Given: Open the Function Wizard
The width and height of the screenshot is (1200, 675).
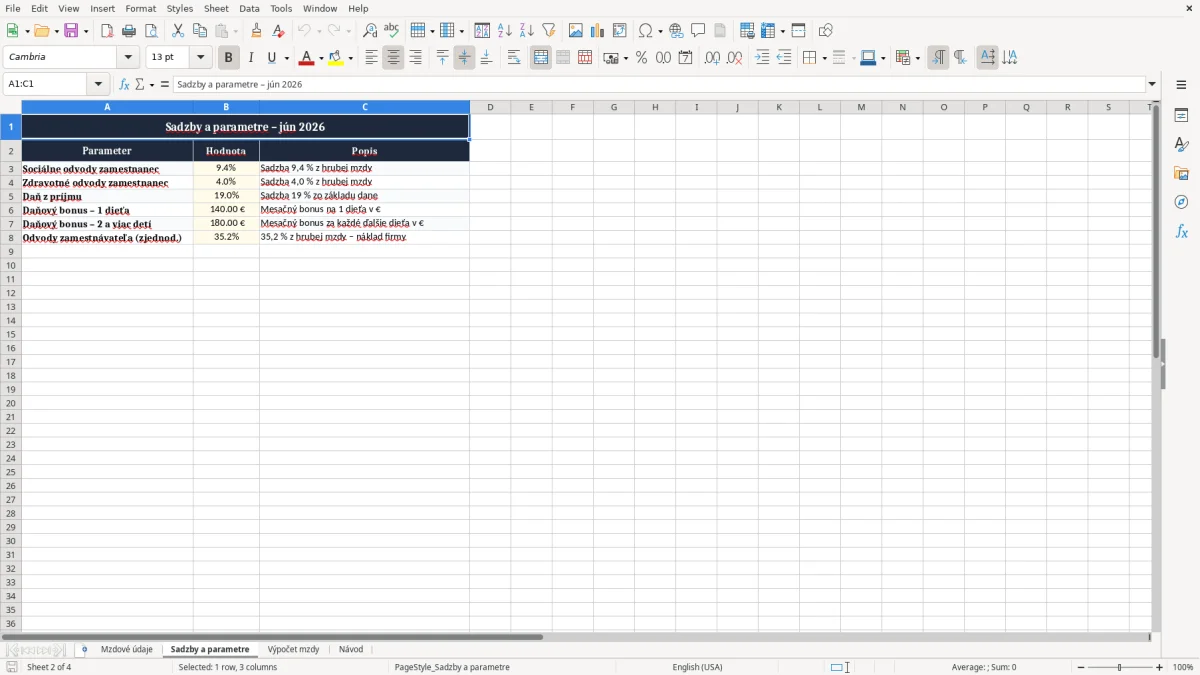Looking at the screenshot, I should [124, 84].
